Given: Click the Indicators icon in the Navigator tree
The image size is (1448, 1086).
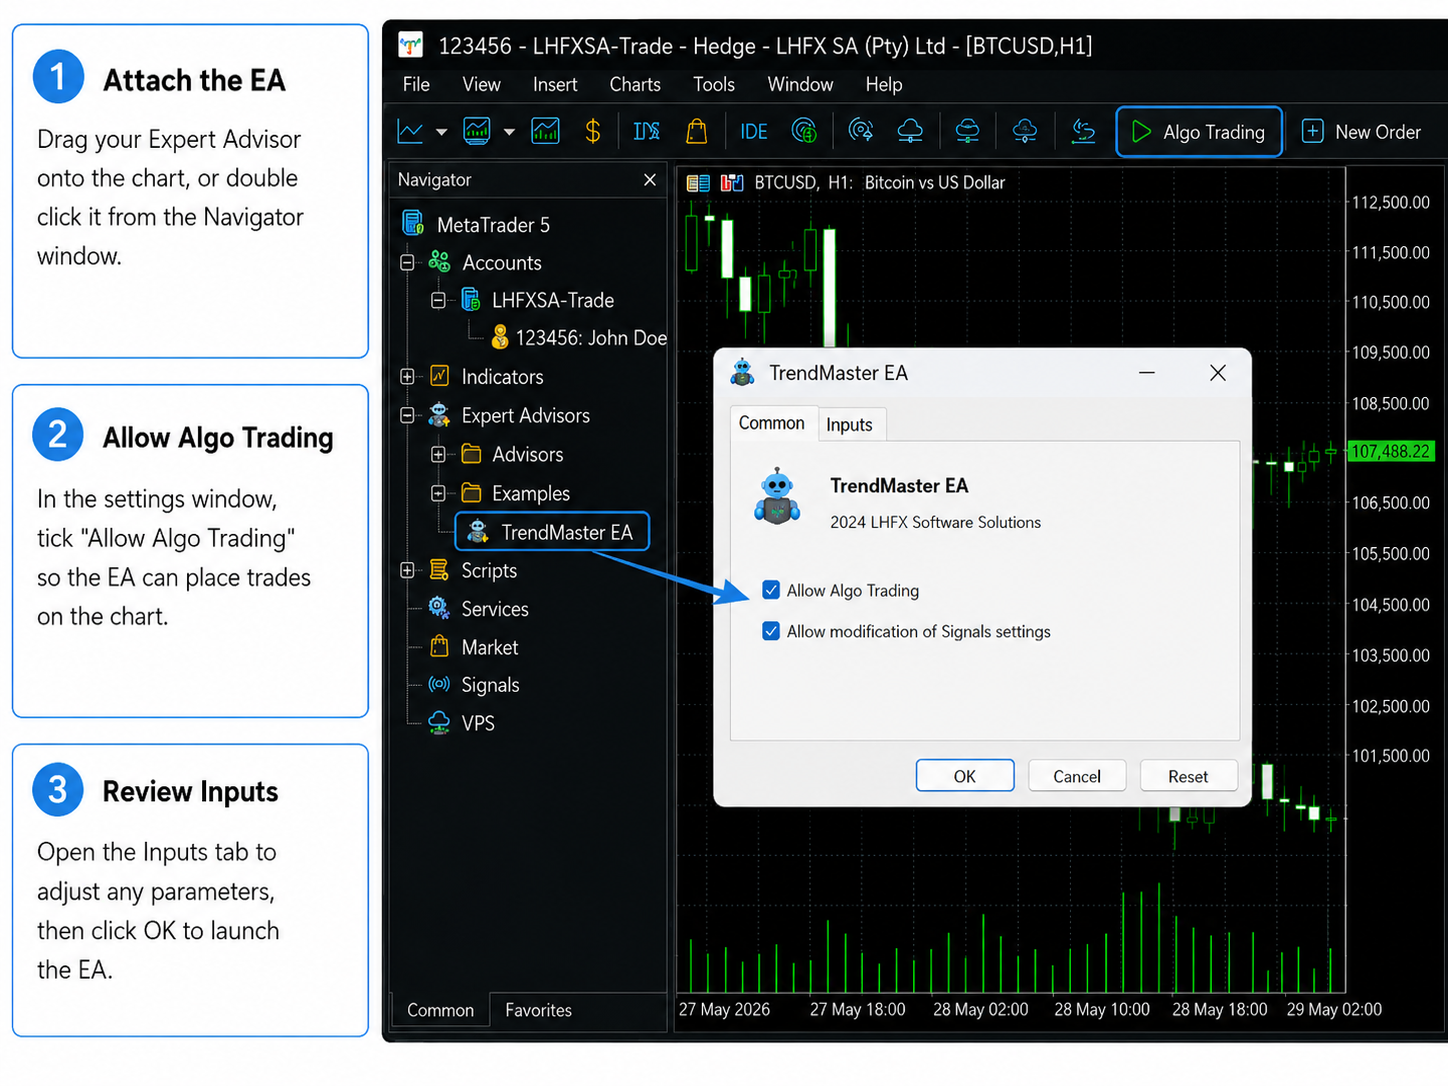Looking at the screenshot, I should (x=439, y=376).
